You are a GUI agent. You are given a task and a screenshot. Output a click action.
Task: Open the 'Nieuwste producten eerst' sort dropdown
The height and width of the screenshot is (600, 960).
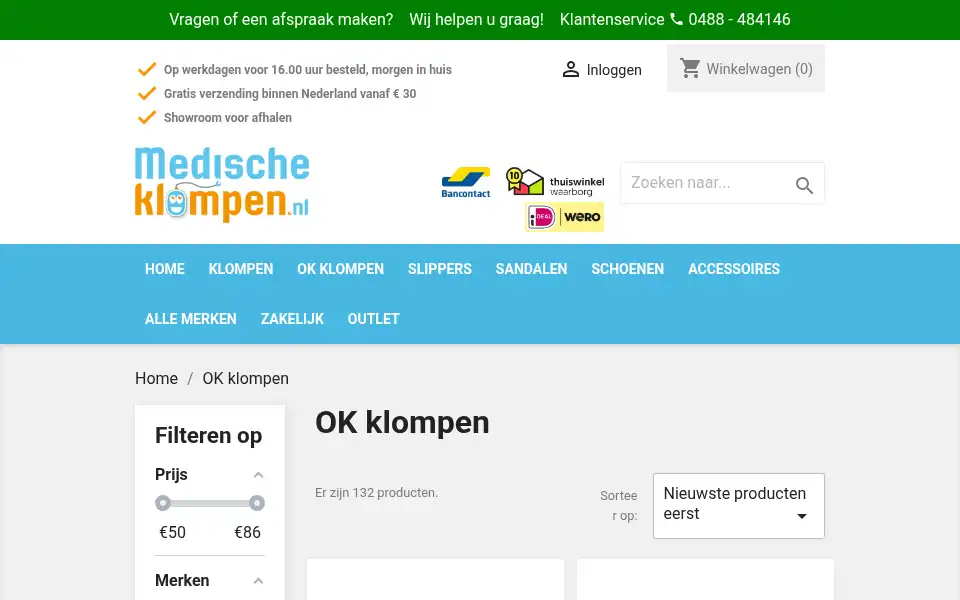(x=738, y=506)
